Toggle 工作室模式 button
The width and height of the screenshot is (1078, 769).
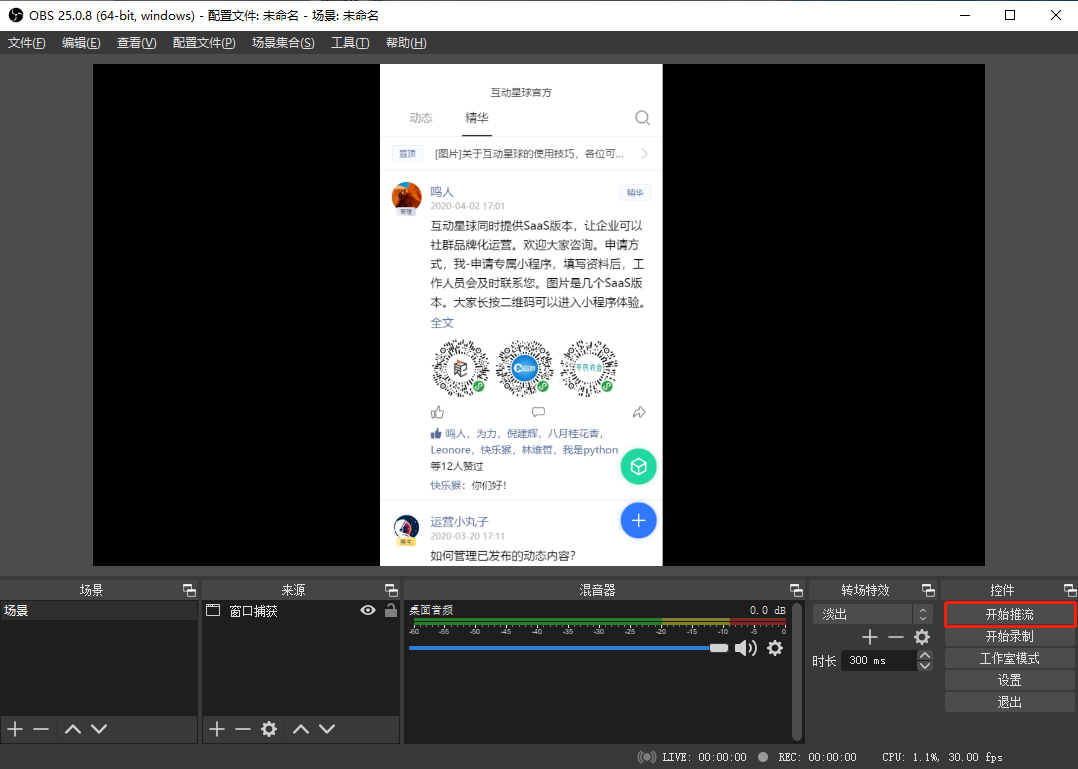1009,658
